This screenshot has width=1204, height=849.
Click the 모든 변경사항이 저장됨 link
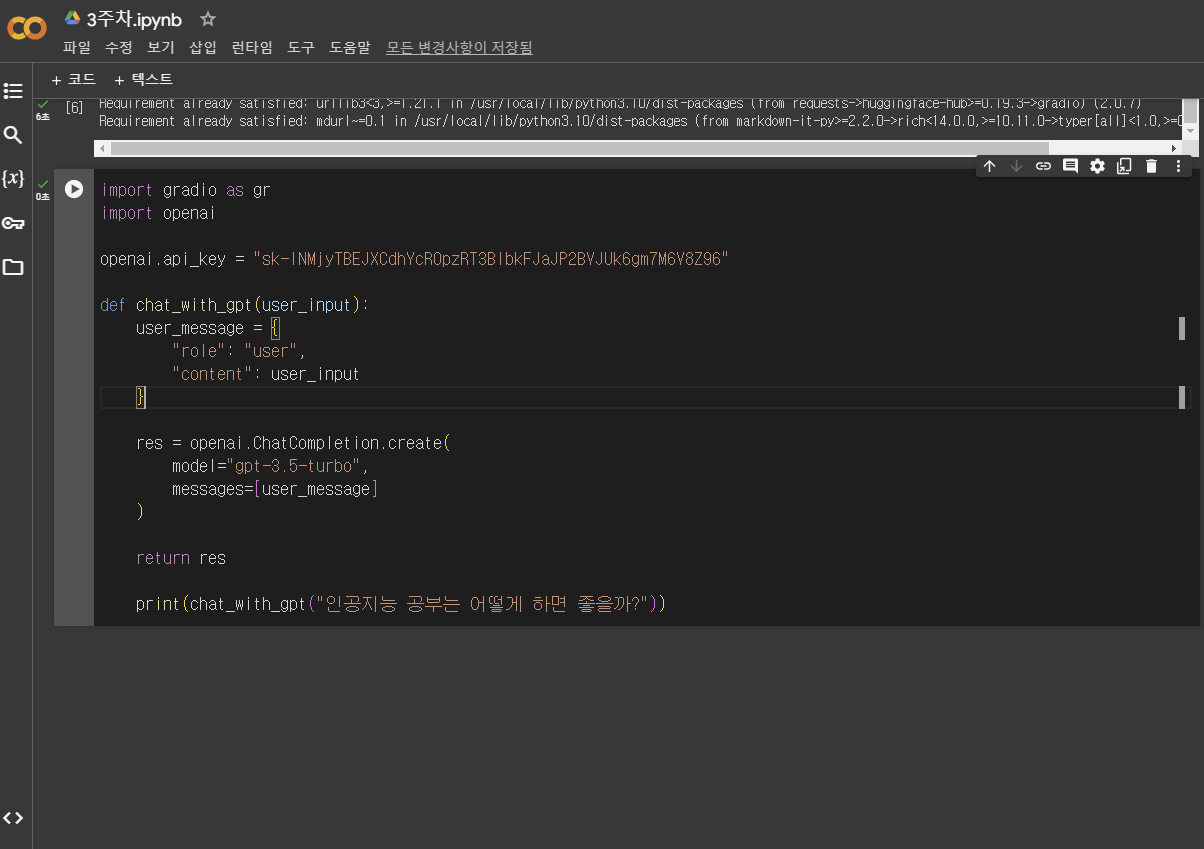click(x=459, y=47)
